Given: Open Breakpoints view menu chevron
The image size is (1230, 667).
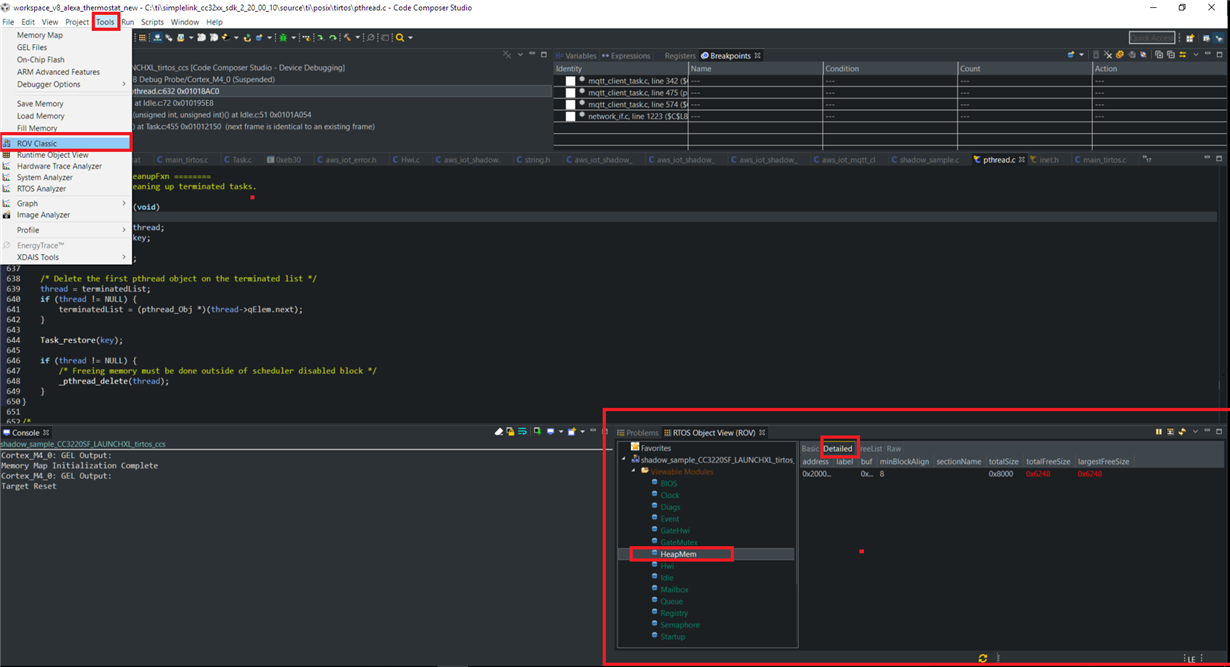Looking at the screenshot, I should 1194,55.
